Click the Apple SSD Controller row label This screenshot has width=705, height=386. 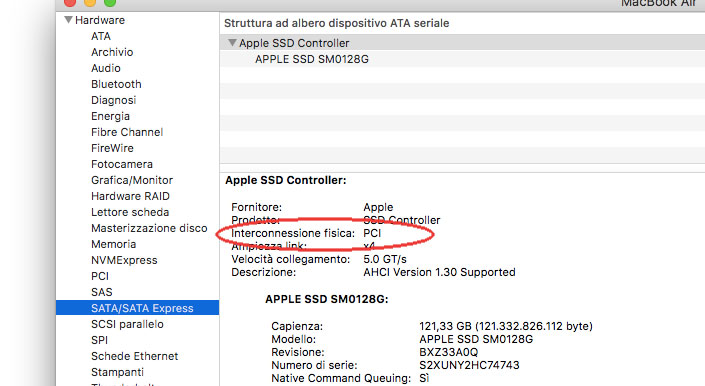[294, 43]
